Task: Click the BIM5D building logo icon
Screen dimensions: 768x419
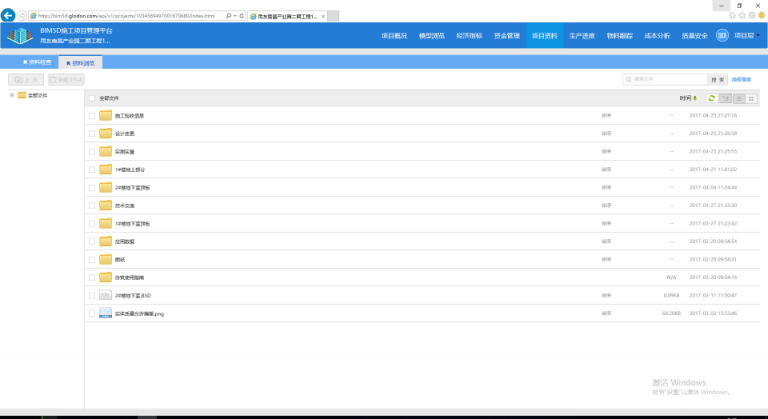Action: [x=20, y=36]
